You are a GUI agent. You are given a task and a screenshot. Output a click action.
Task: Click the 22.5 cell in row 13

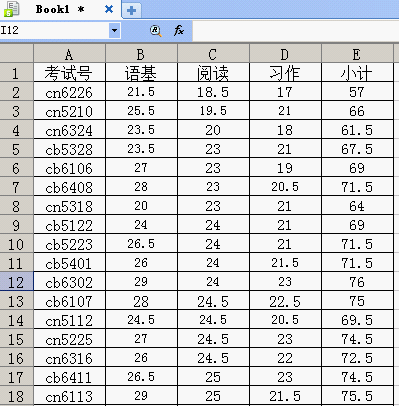pos(285,300)
